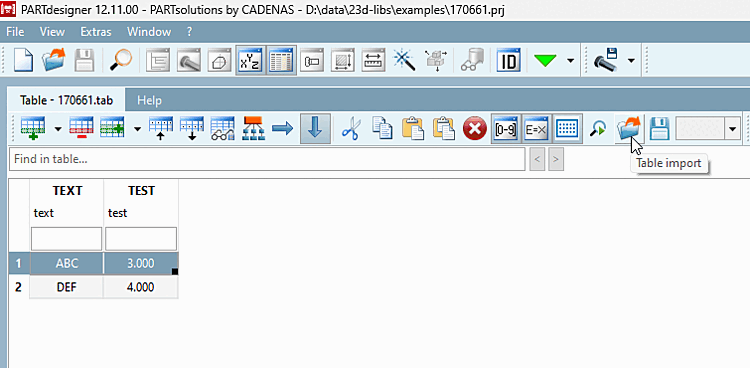The image size is (750, 368).
Task: Create a new project with blank page icon
Action: click(x=23, y=60)
